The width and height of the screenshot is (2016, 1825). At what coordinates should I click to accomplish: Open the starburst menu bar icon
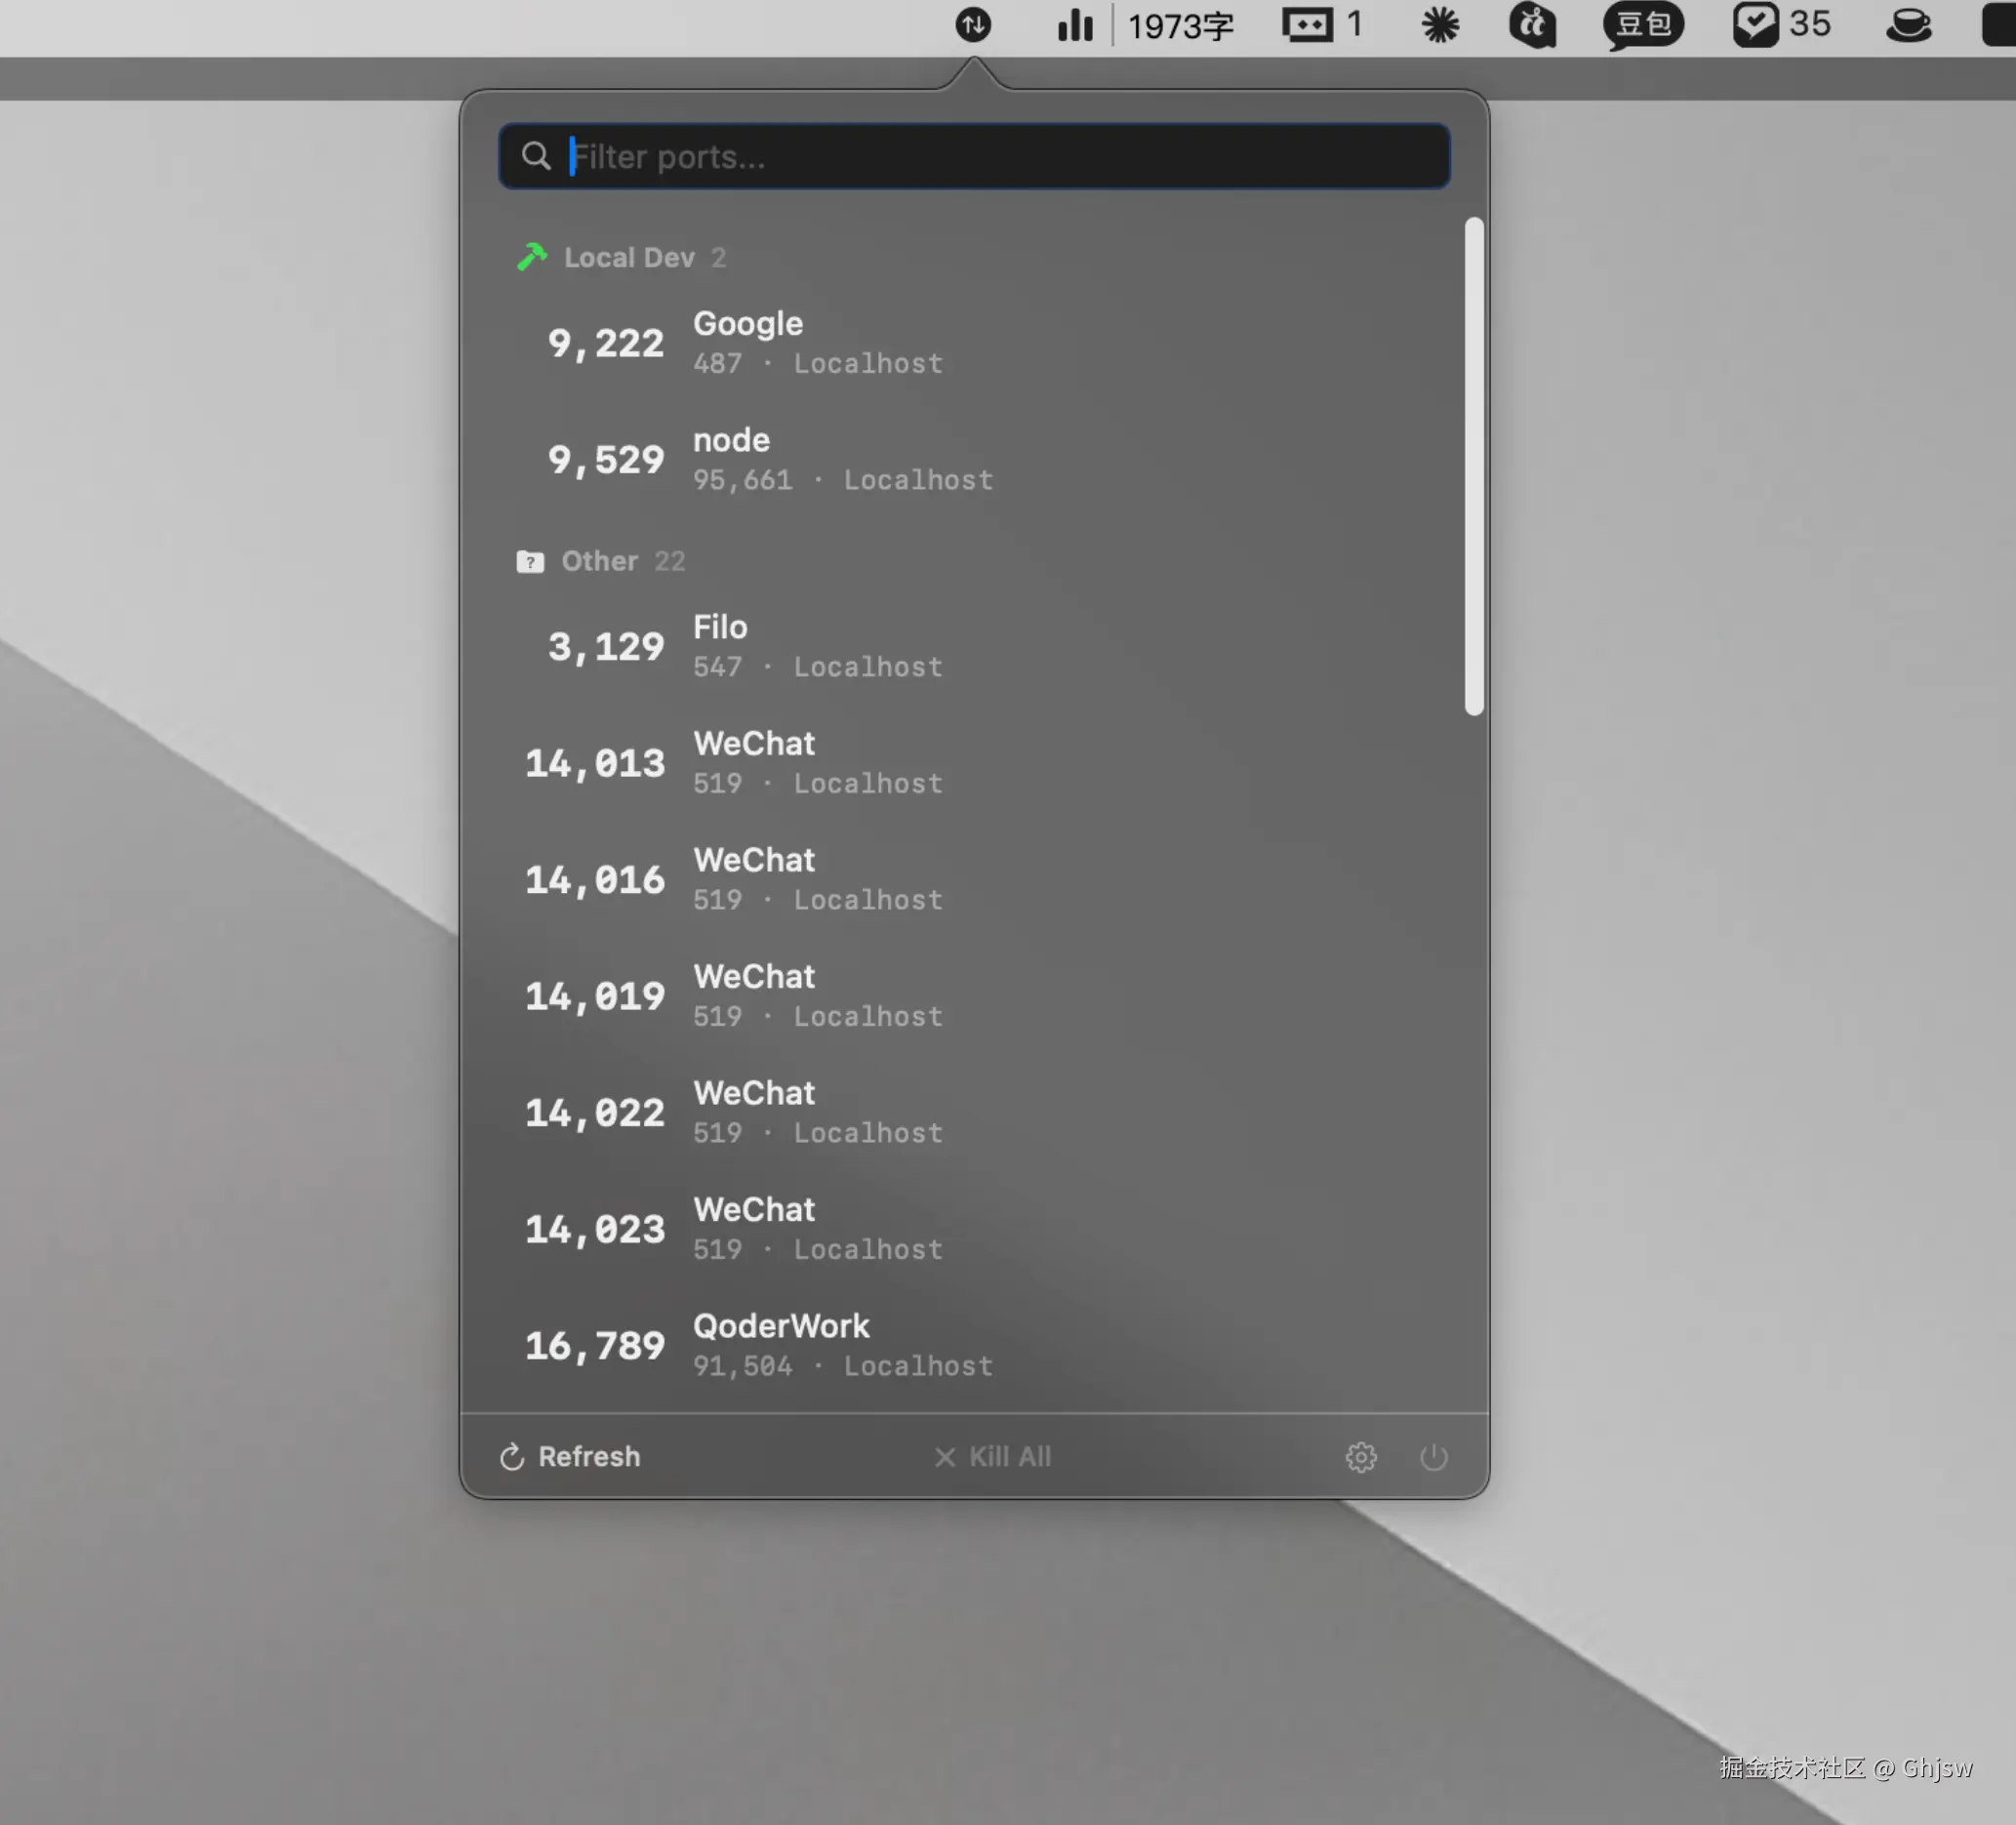pos(1440,25)
